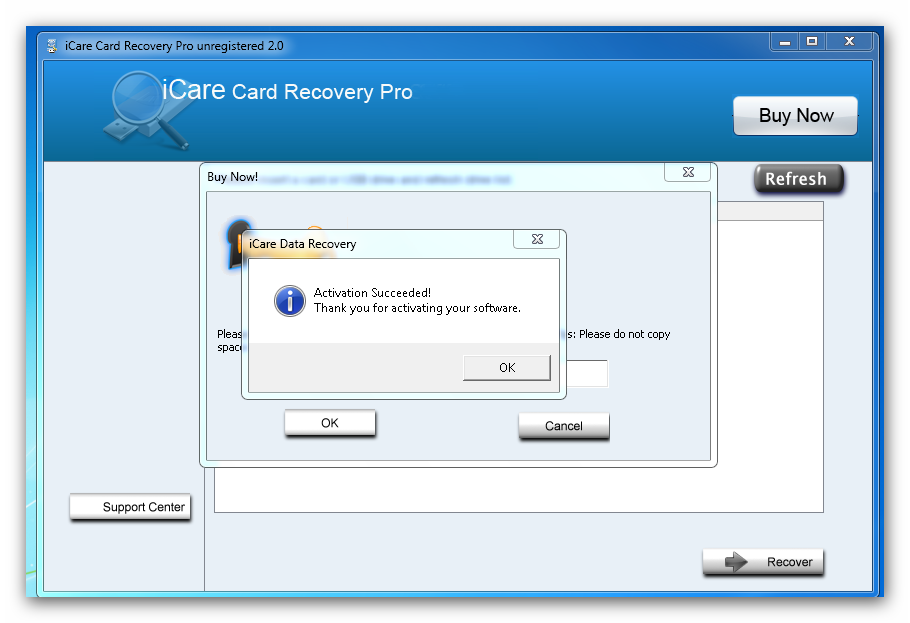The height and width of the screenshot is (623, 910).
Task: Click the app icon in title bar
Action: 52,46
